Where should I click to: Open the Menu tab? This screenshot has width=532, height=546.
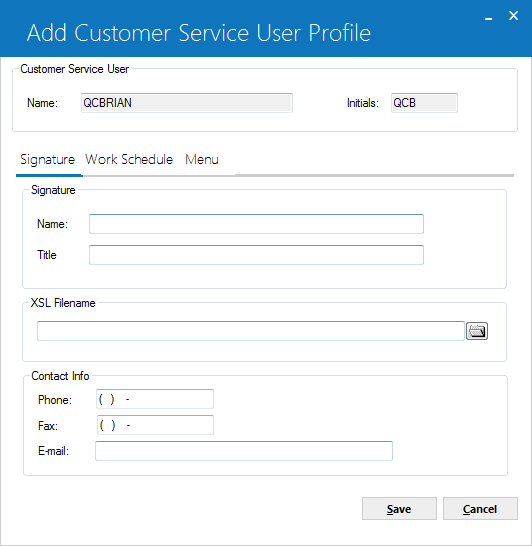coord(202,159)
